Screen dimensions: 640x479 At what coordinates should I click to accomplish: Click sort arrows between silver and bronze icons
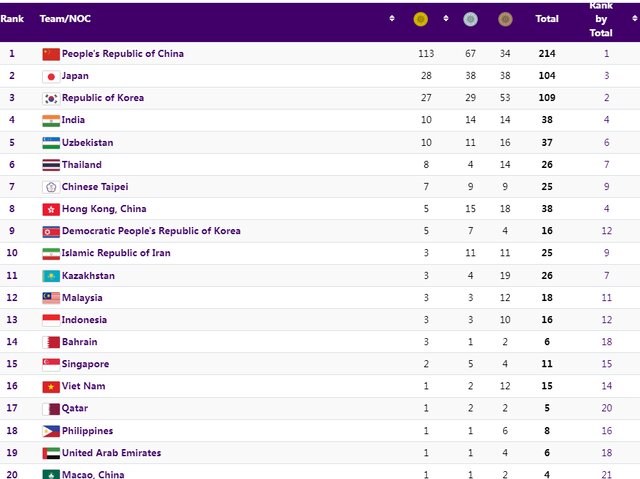(x=489, y=19)
